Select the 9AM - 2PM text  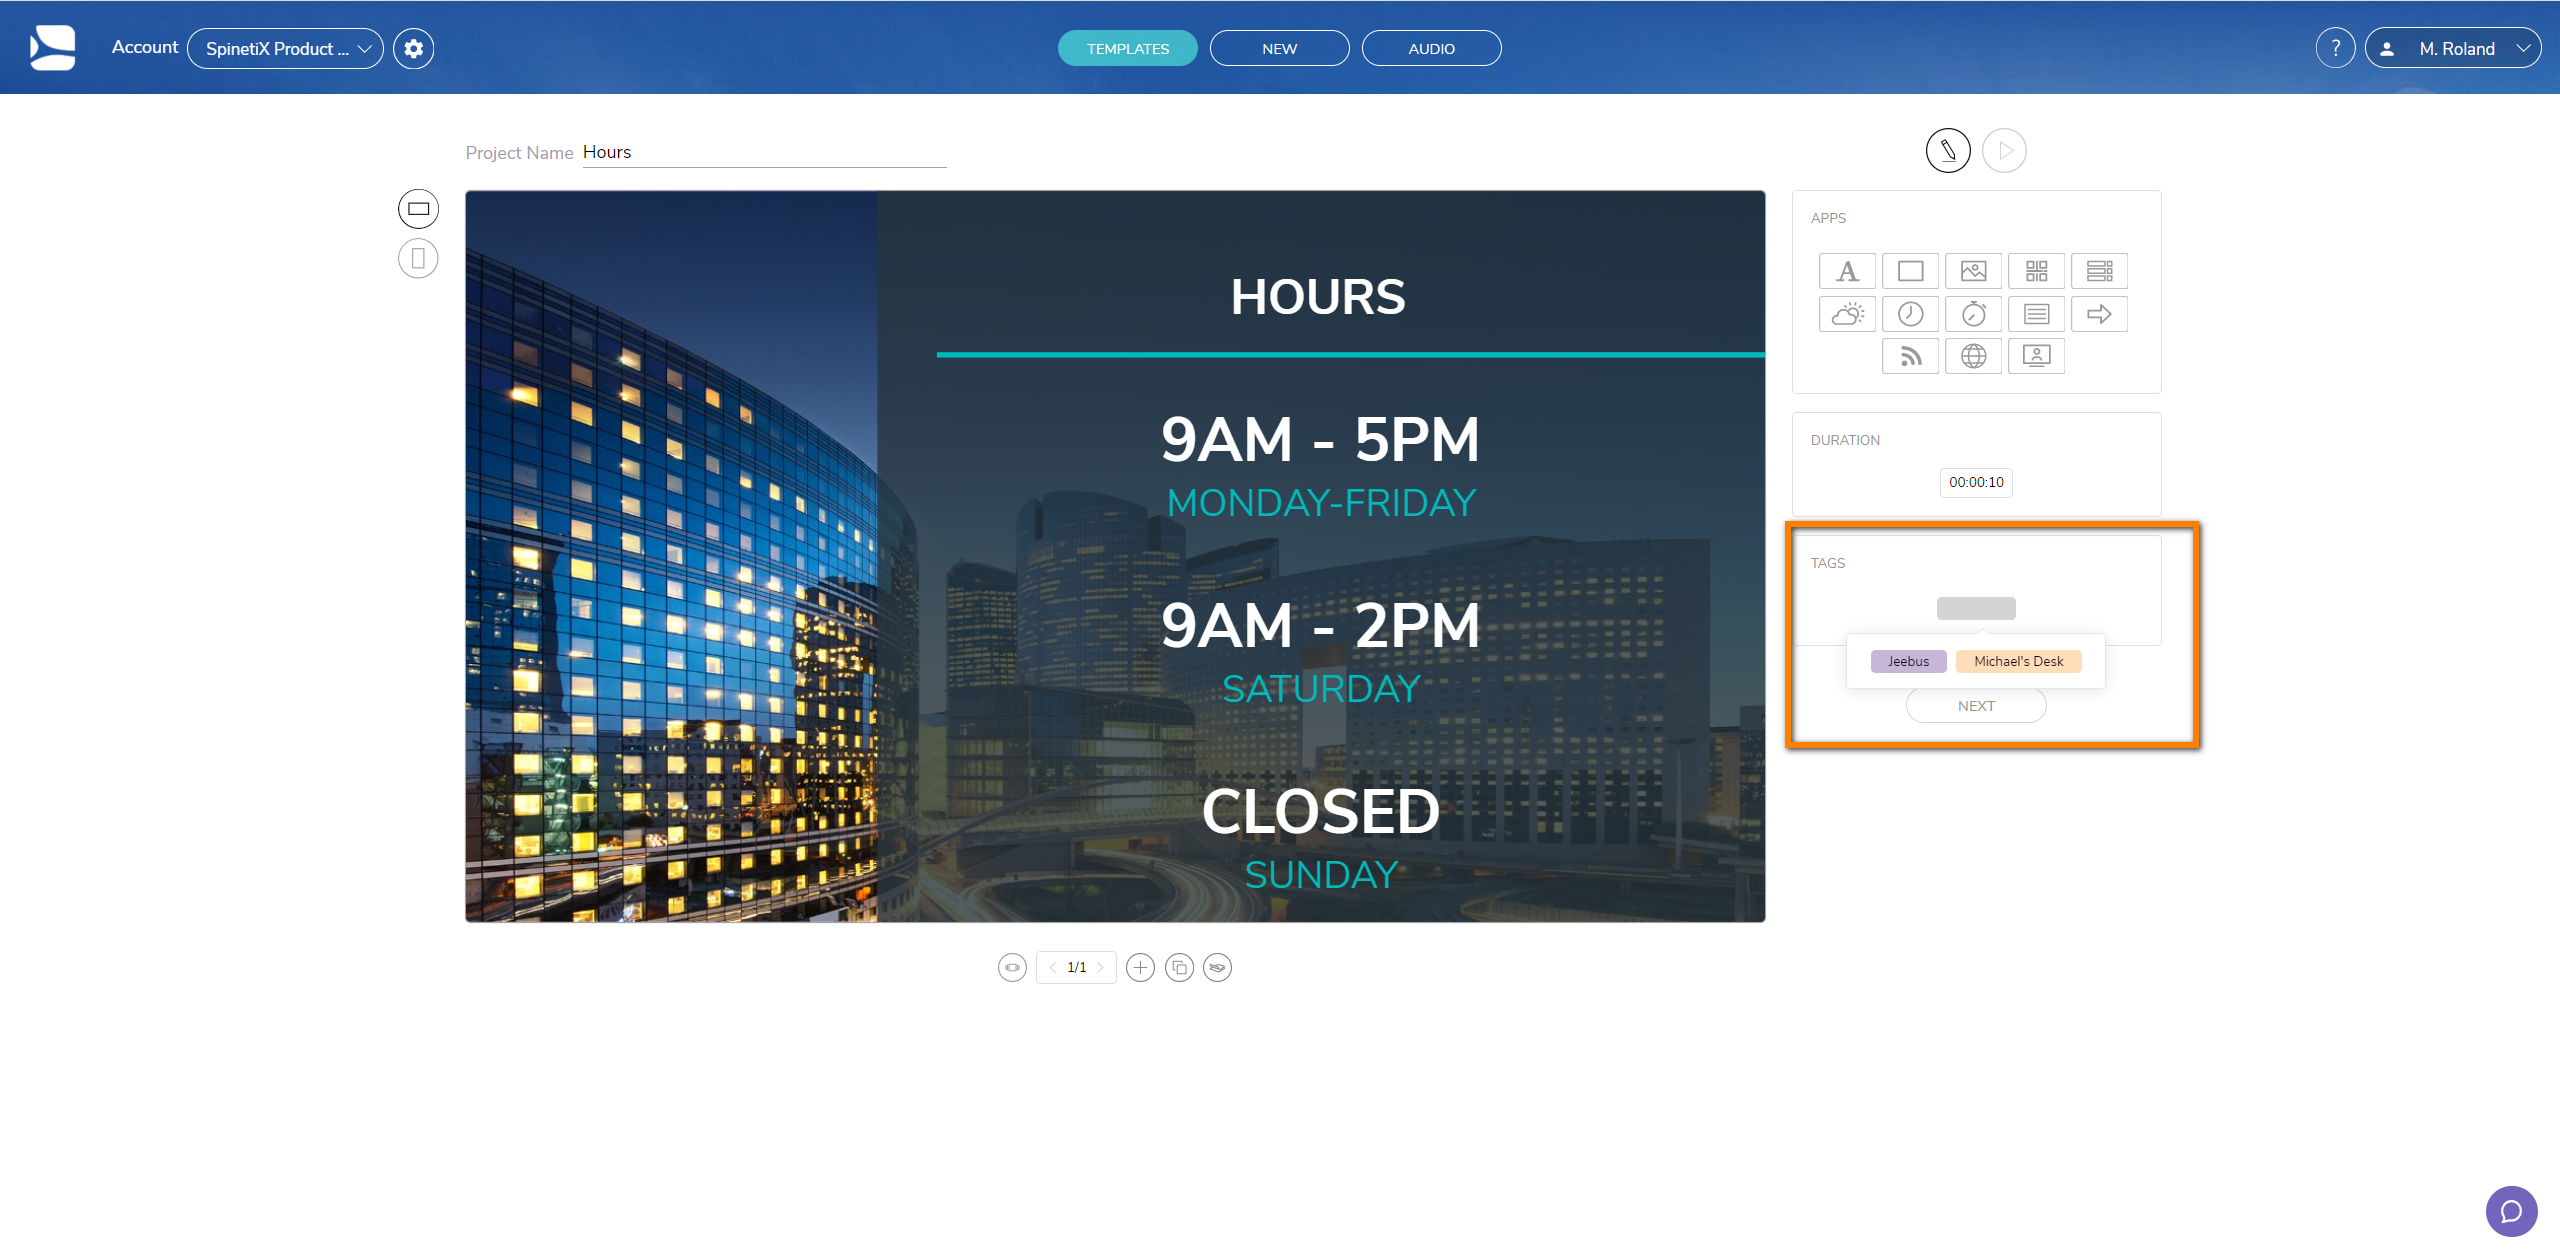[x=1320, y=625]
